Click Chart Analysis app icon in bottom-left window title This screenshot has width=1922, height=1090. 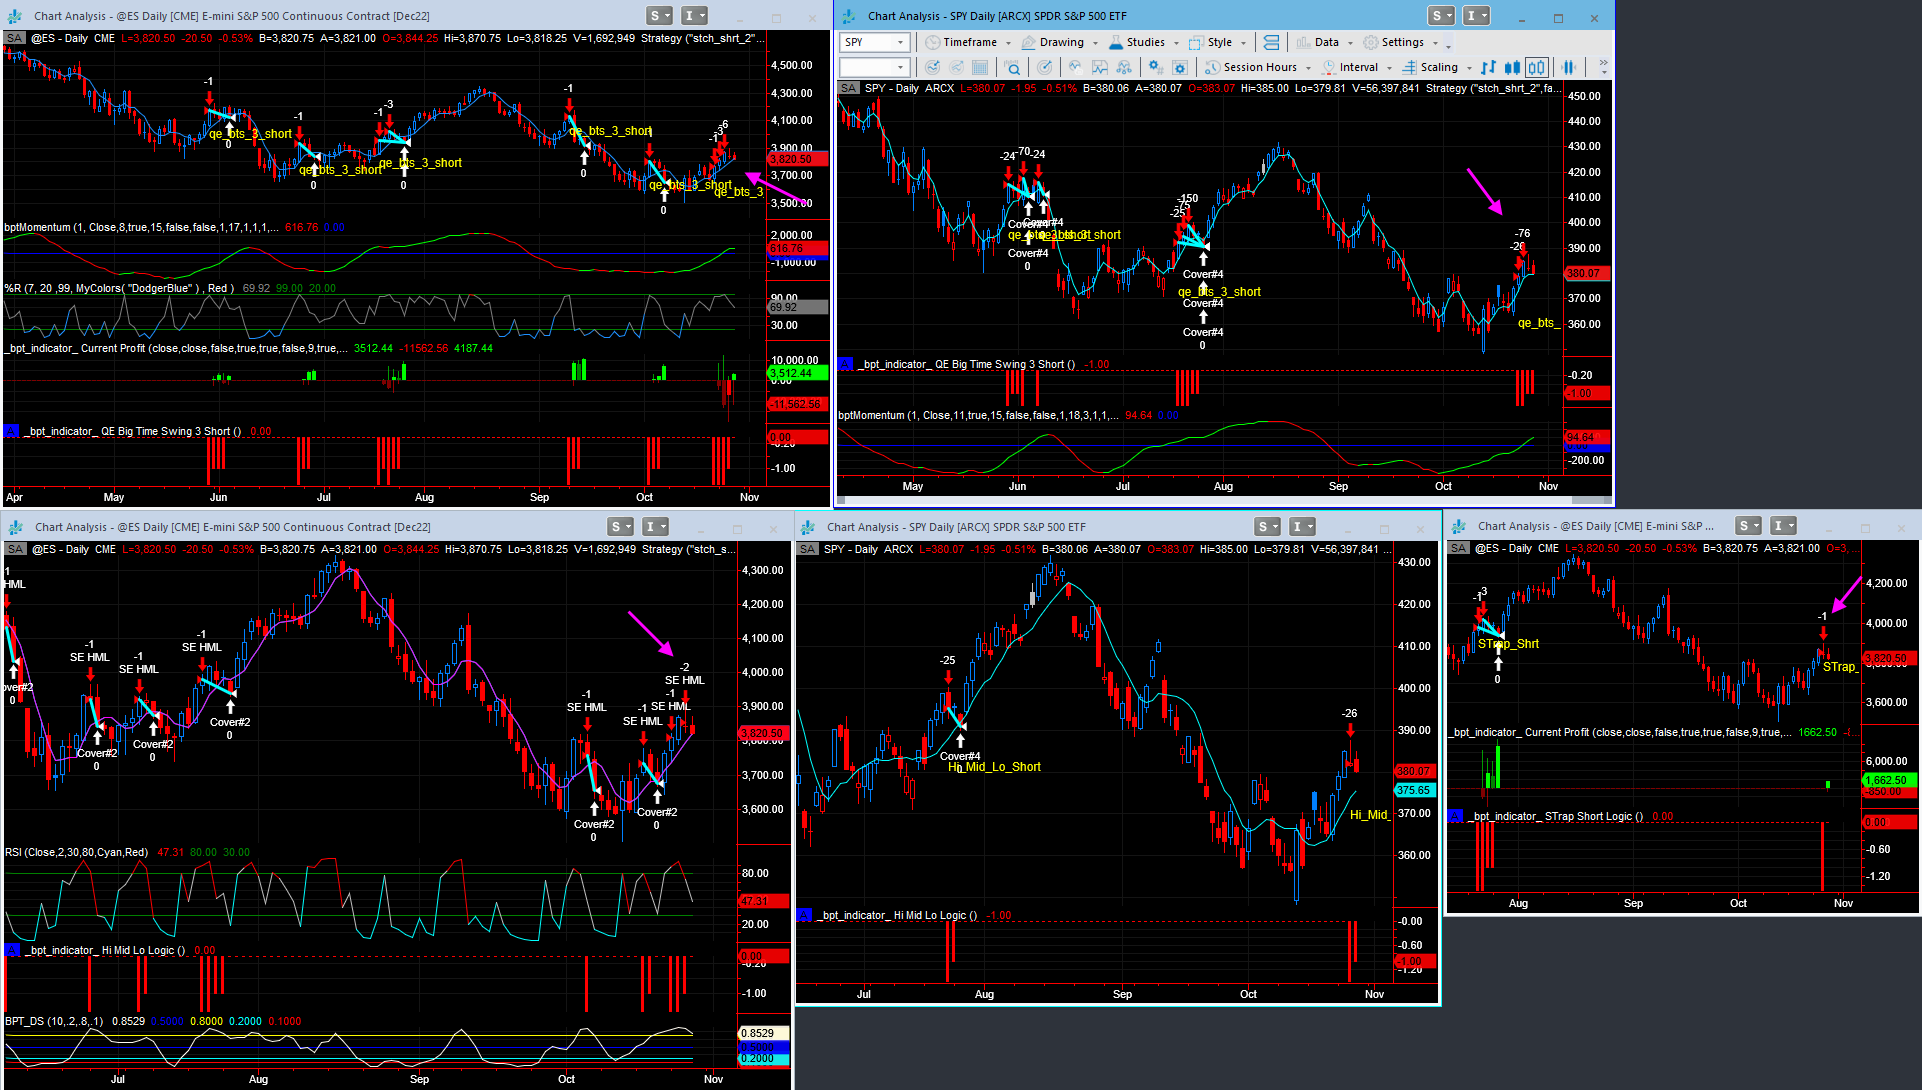(15, 527)
